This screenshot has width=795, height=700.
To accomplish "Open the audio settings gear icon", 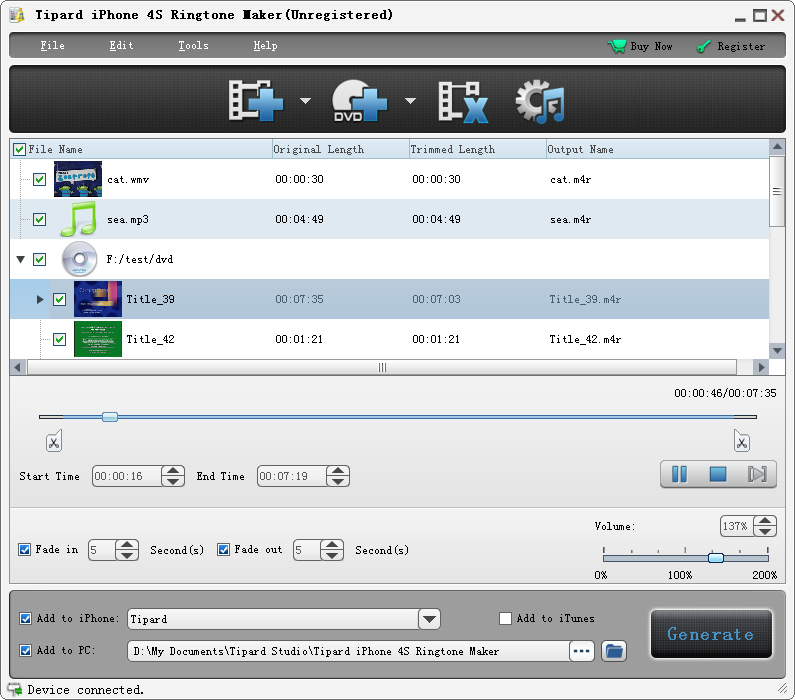I will [x=540, y=101].
